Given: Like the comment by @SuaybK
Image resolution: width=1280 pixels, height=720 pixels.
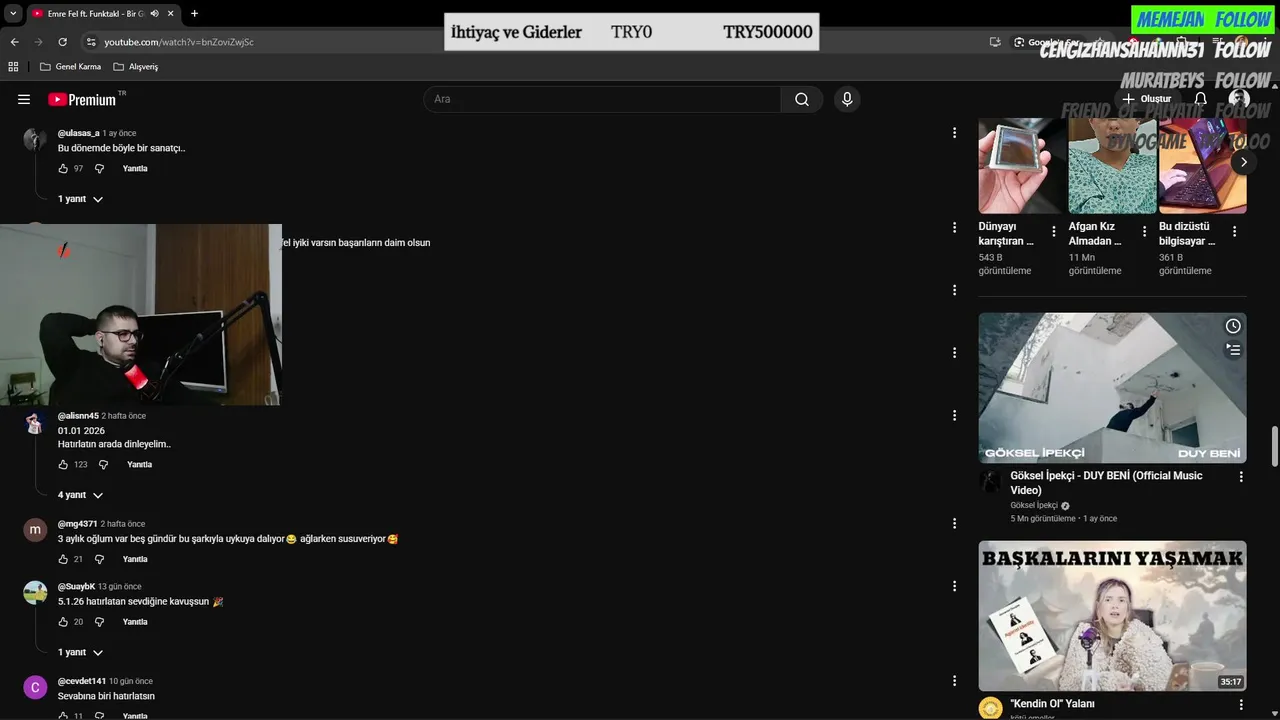Looking at the screenshot, I should click(x=63, y=622).
